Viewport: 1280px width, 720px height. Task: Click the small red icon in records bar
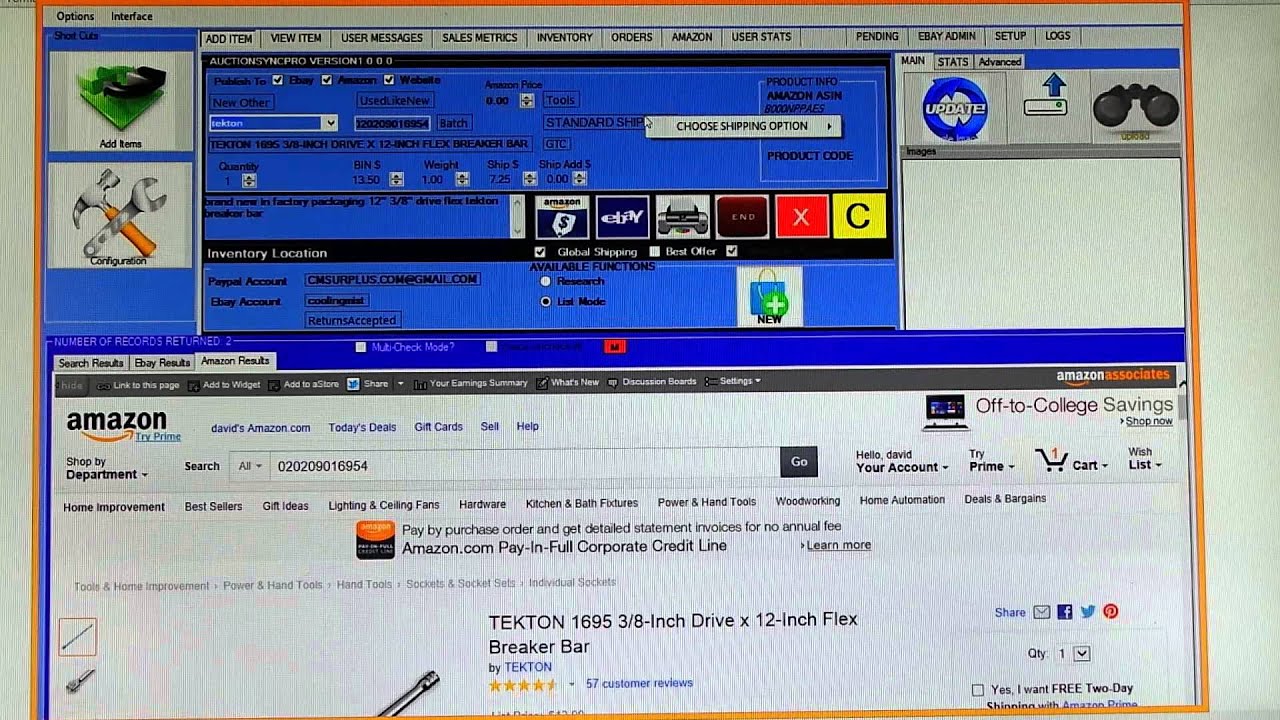[x=614, y=347]
